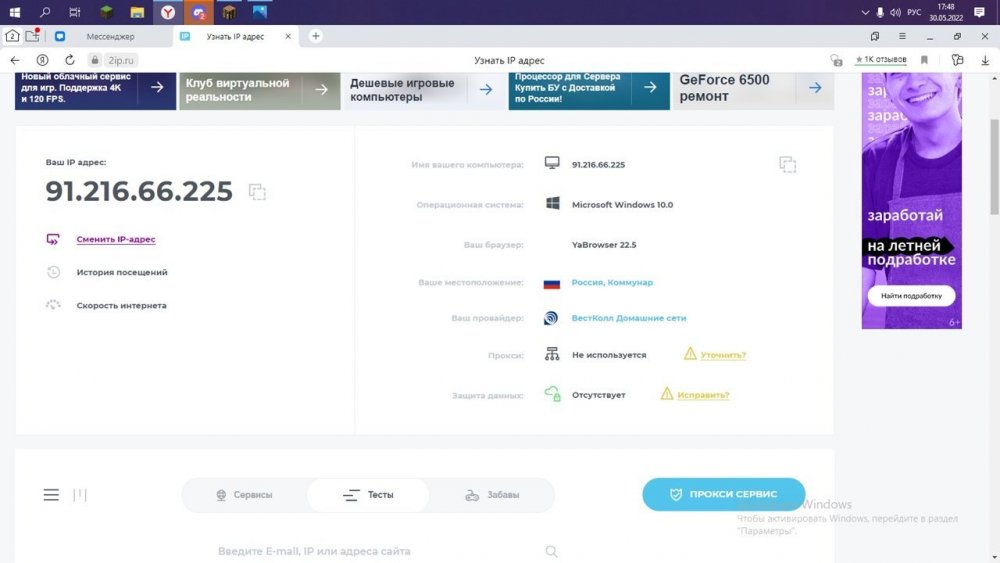Click the Россия, Коммунар location link
This screenshot has height=563, width=1000.
[612, 282]
